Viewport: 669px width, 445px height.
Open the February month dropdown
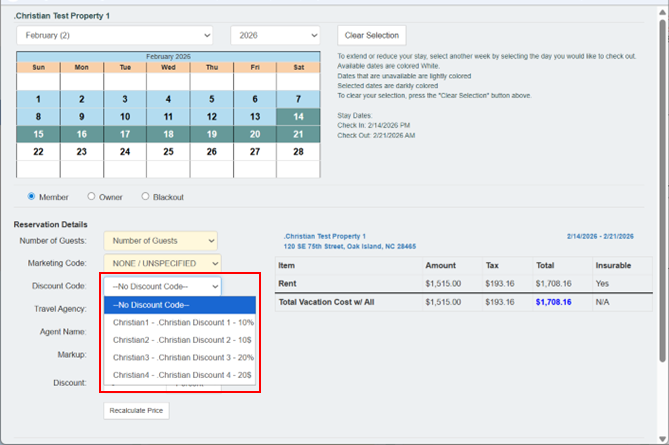point(114,35)
